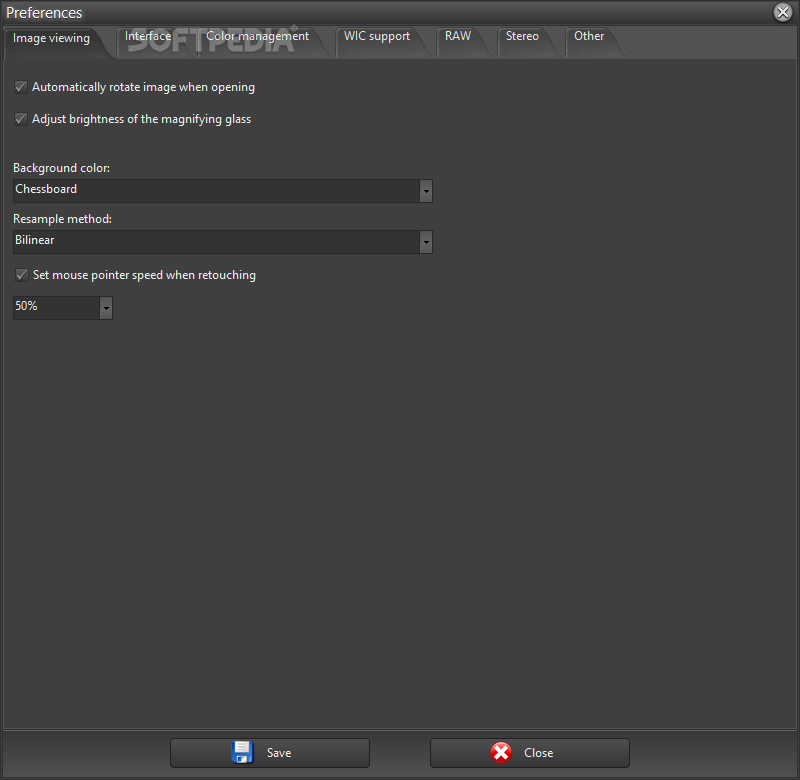
Task: Click the Background color label
Action: [61, 168]
